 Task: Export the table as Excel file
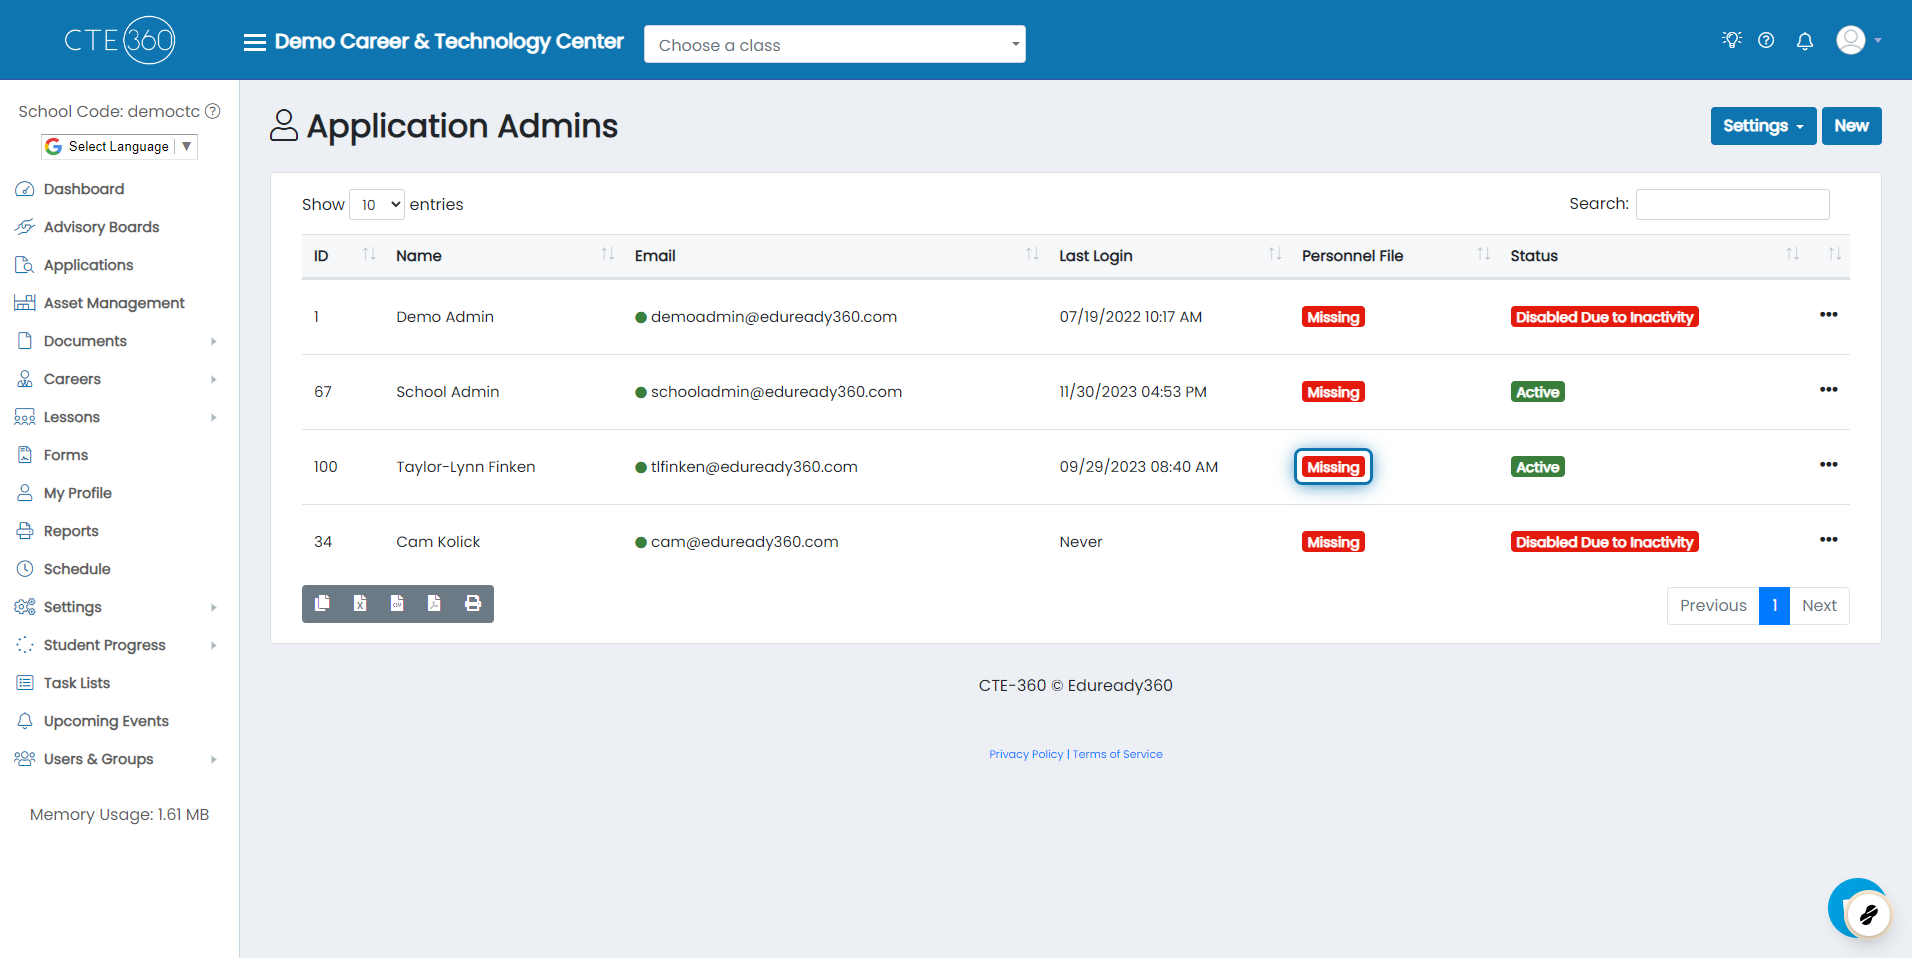360,604
